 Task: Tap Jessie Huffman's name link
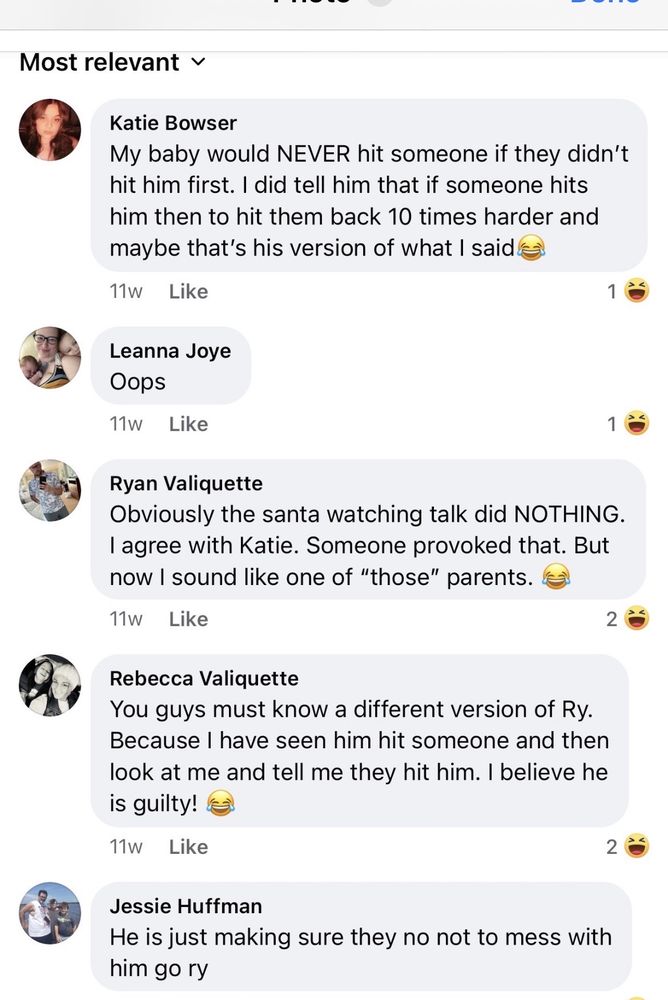point(186,906)
